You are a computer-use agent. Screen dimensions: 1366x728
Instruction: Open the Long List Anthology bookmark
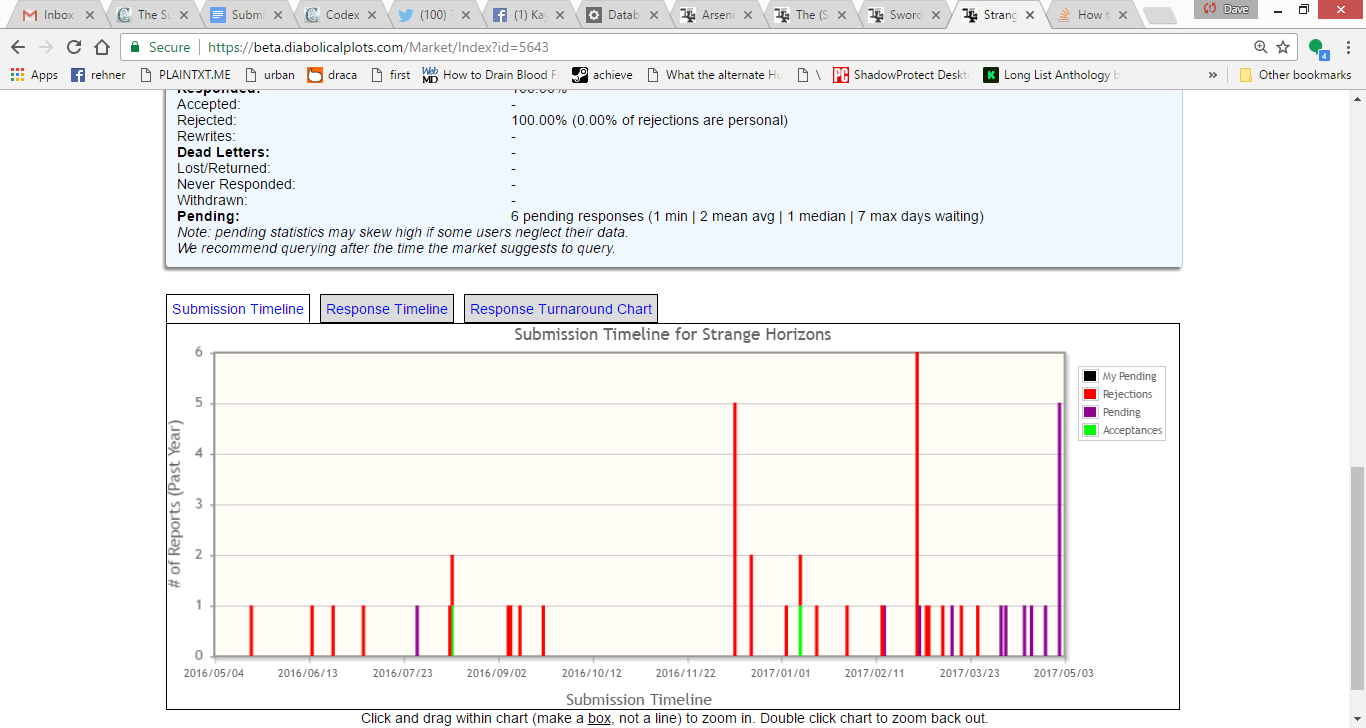click(x=1051, y=75)
